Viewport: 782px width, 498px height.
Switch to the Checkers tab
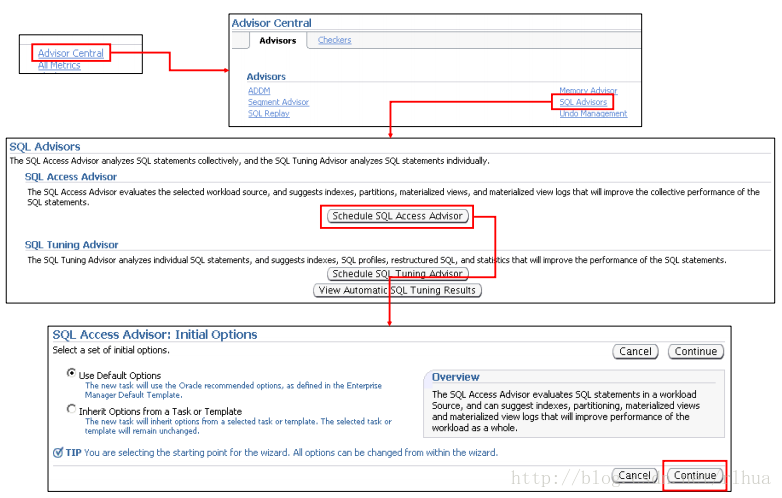click(335, 40)
